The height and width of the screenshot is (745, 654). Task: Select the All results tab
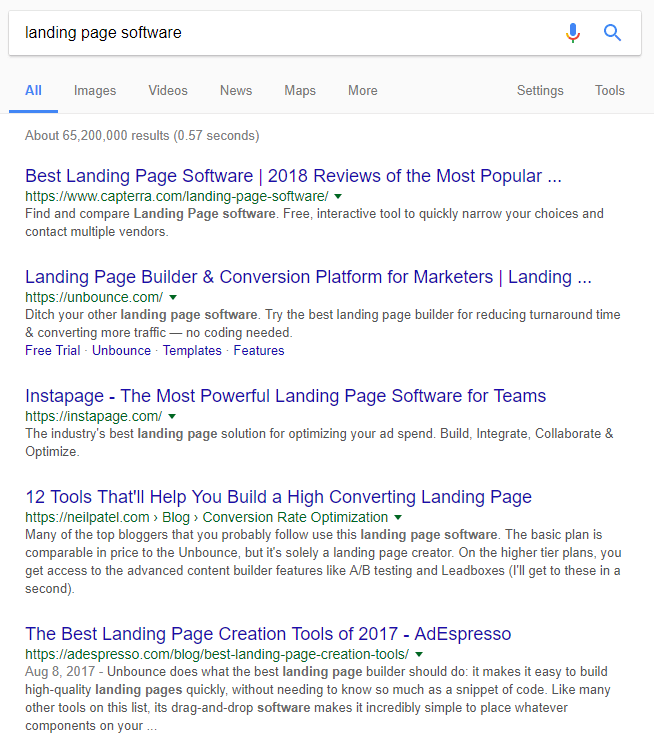click(33, 90)
